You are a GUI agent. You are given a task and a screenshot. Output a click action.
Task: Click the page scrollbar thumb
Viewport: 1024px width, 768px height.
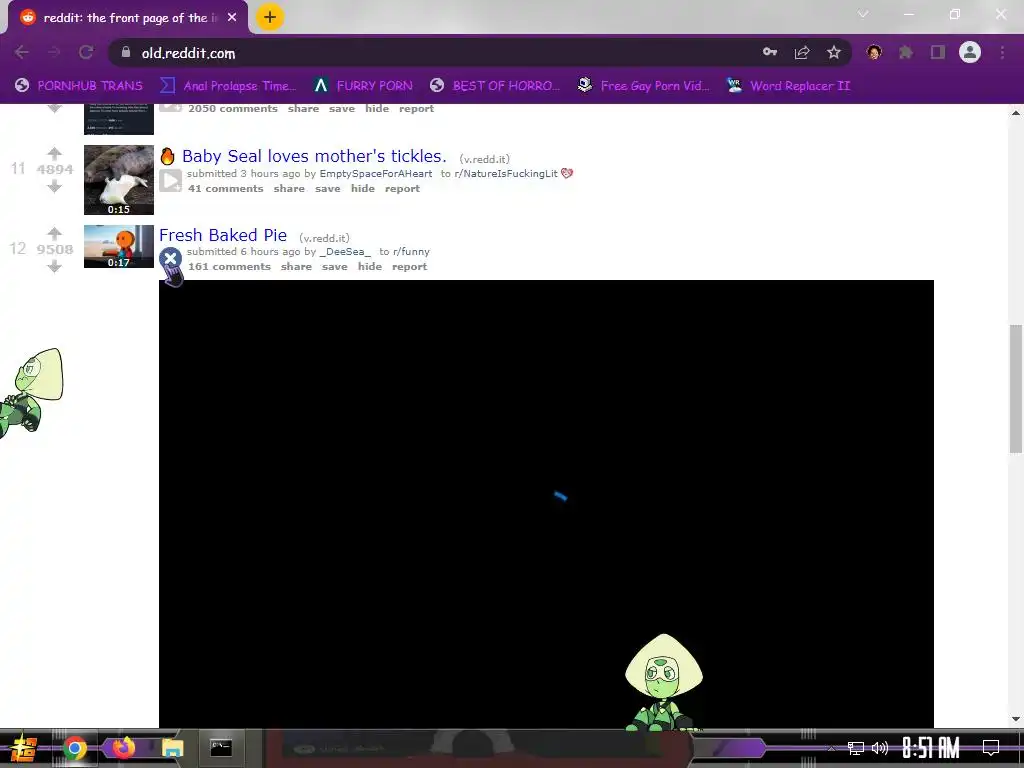tap(1016, 389)
